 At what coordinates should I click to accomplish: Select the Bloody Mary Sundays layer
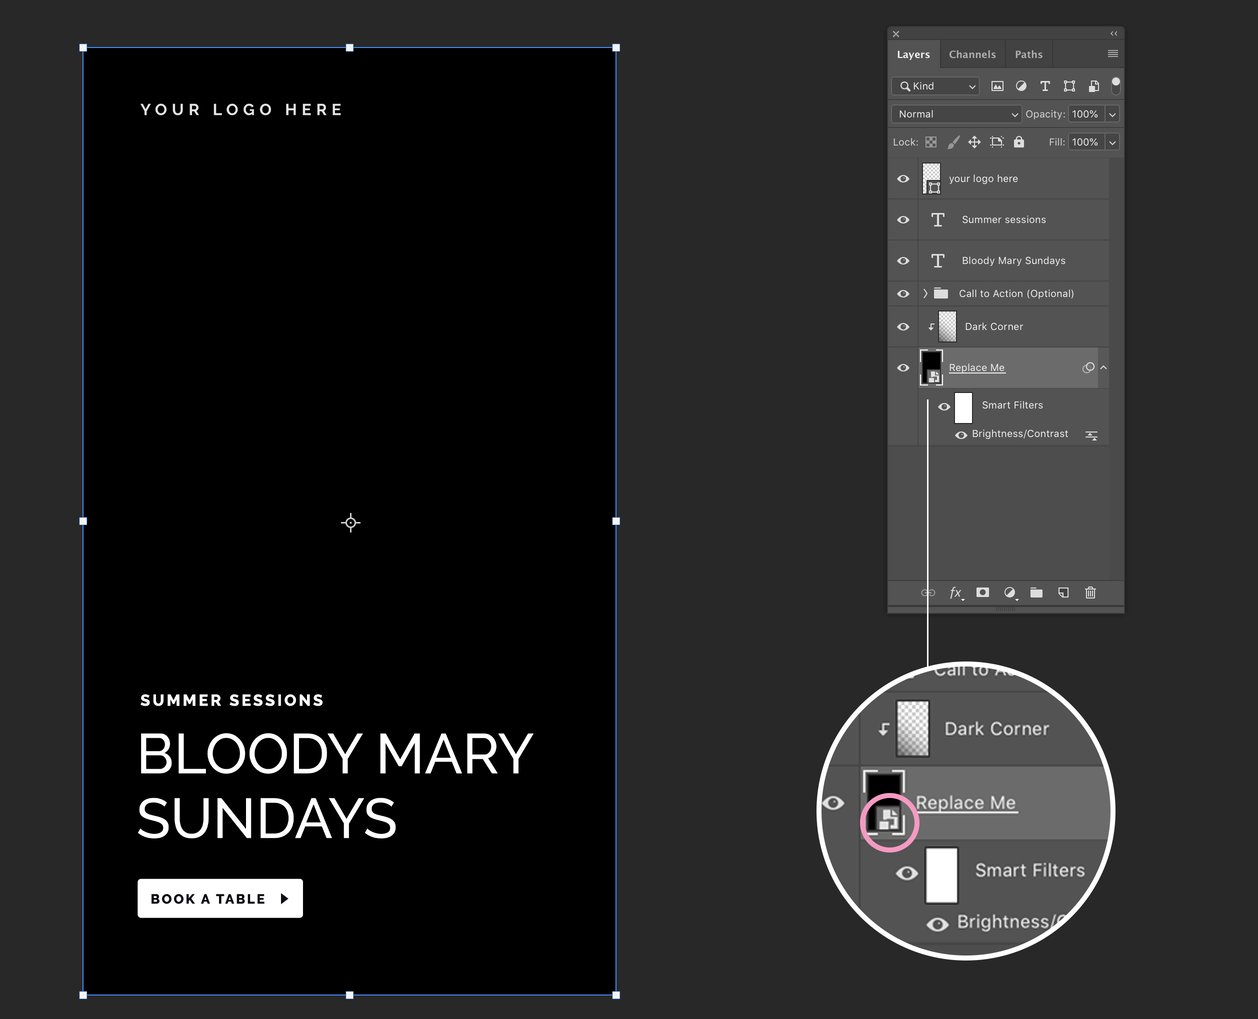[x=1013, y=261]
